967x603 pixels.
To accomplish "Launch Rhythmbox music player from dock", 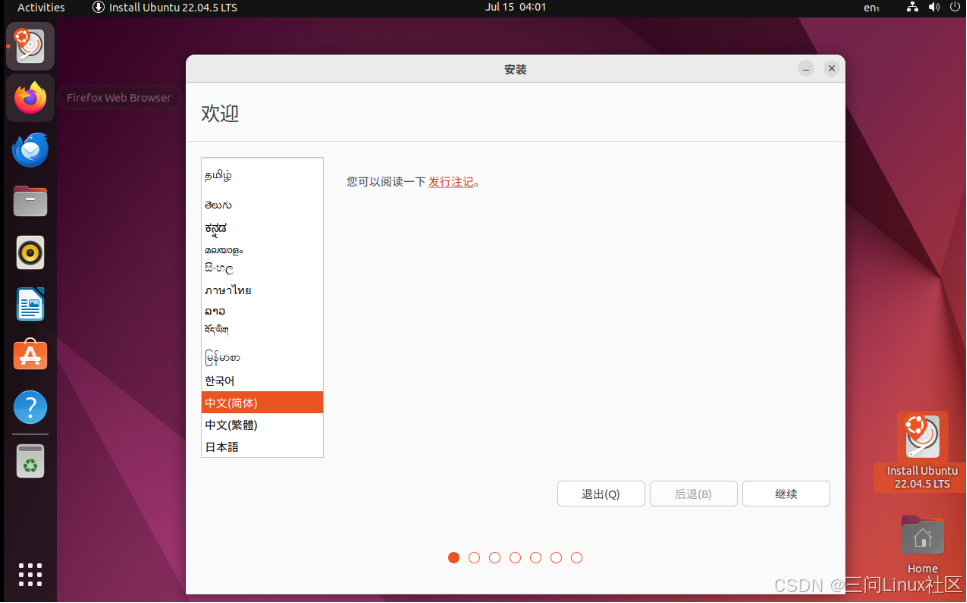I will point(30,253).
